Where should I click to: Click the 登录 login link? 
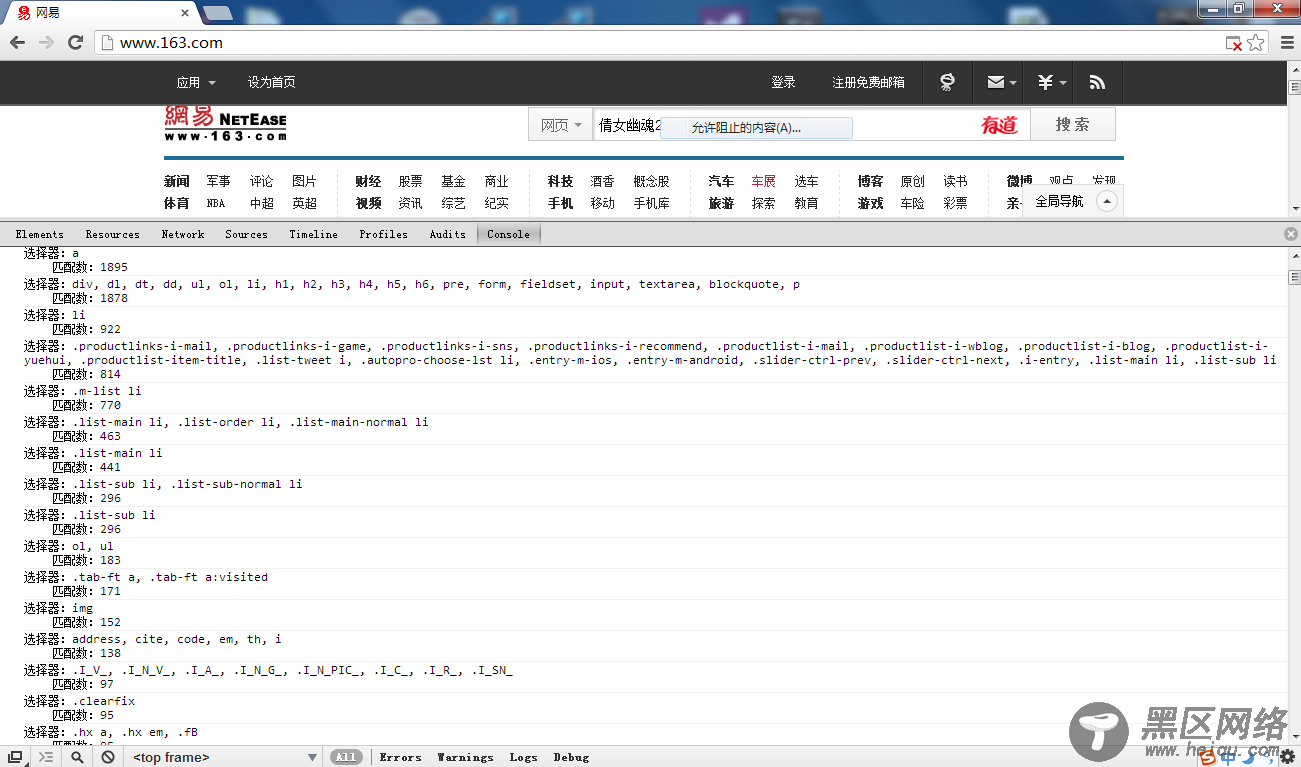point(783,83)
